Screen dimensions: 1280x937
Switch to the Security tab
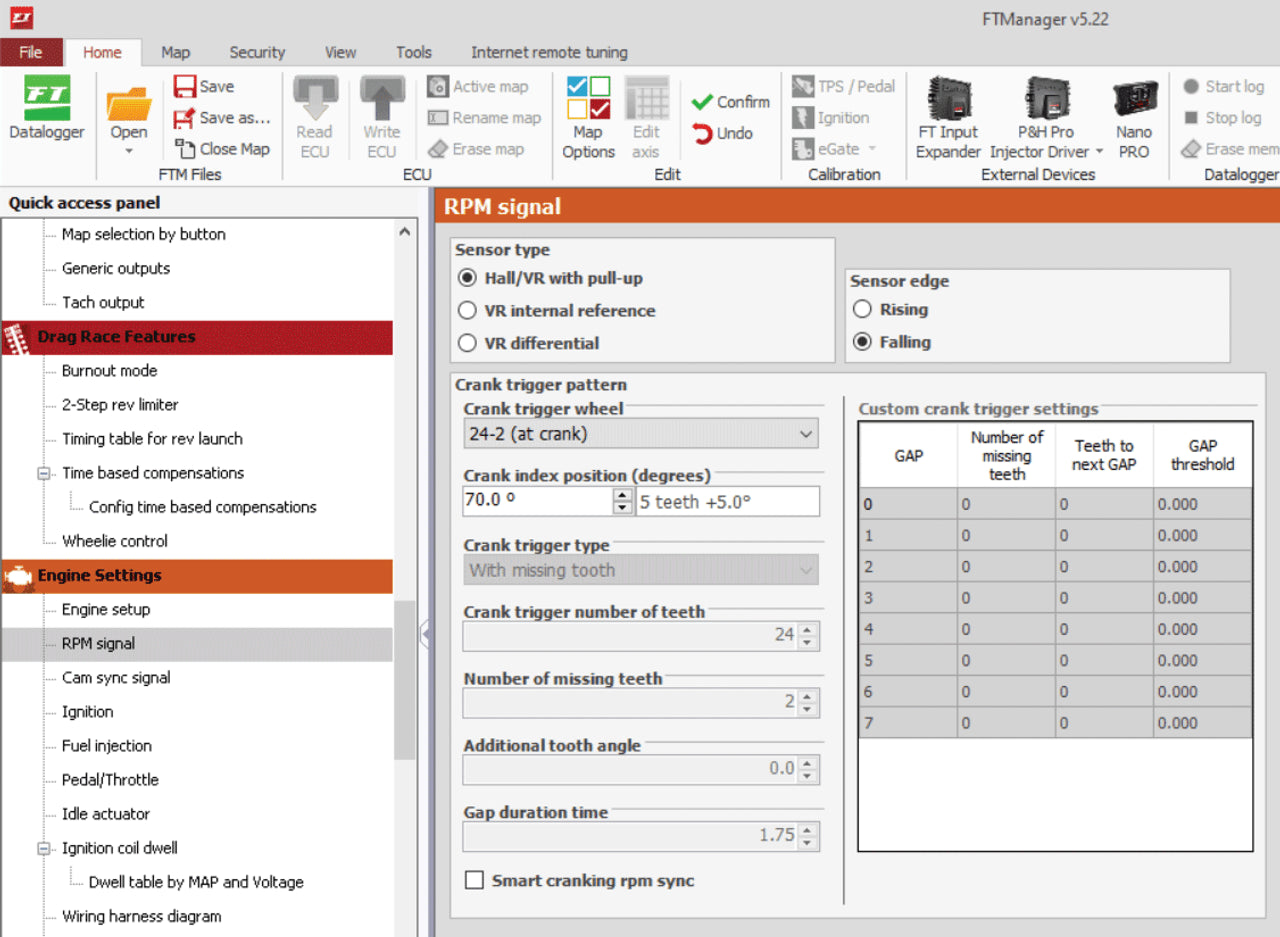click(x=257, y=52)
